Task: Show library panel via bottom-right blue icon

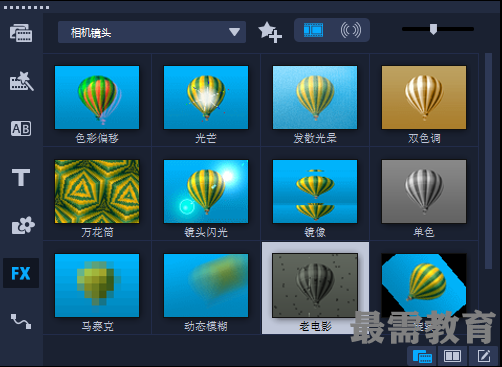Action: click(422, 356)
